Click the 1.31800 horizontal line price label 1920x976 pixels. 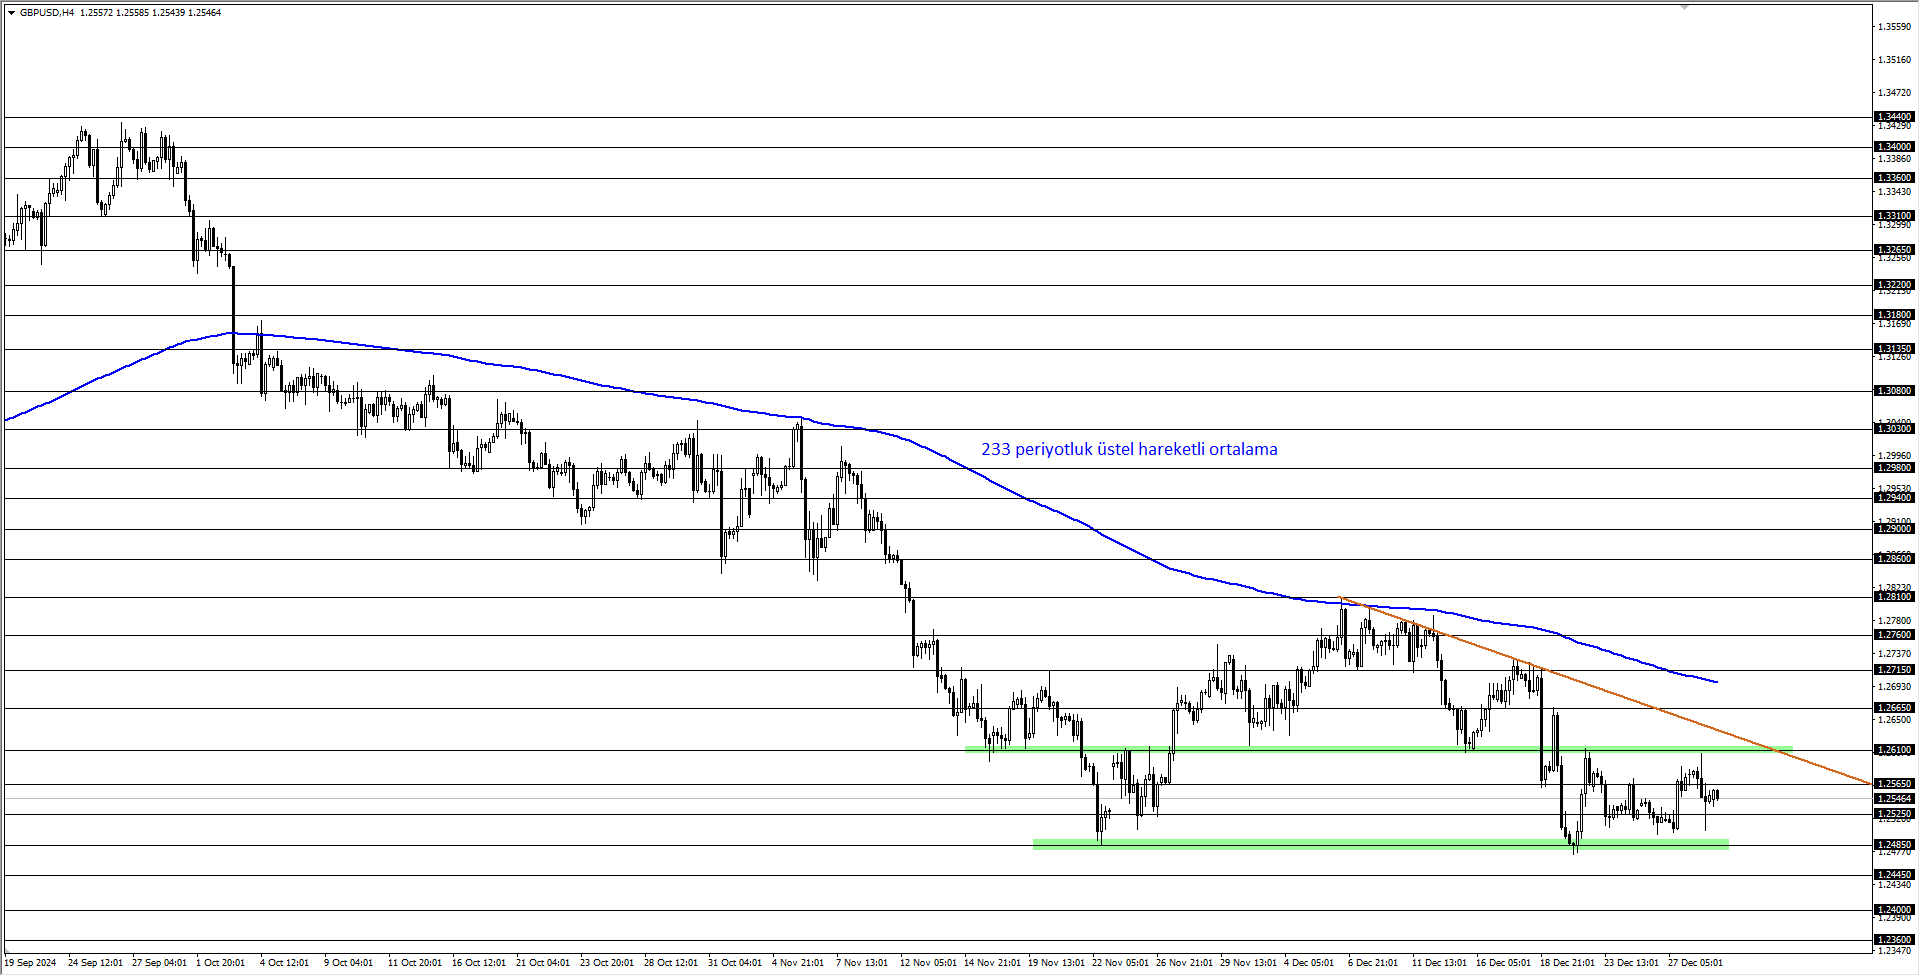1894,315
